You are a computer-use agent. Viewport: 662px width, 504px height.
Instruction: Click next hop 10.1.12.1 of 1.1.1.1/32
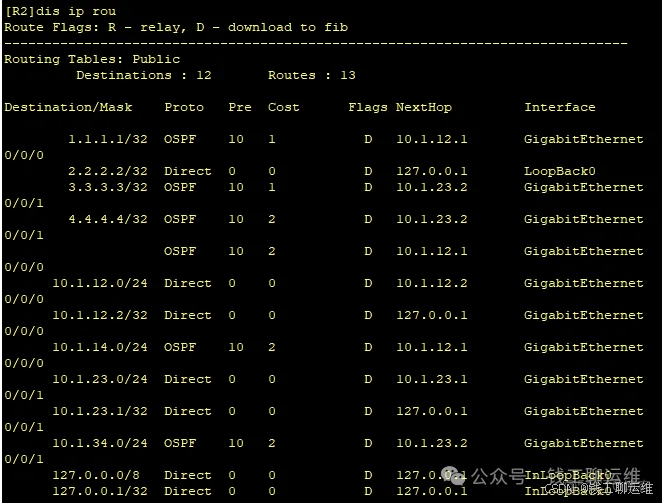(431, 139)
